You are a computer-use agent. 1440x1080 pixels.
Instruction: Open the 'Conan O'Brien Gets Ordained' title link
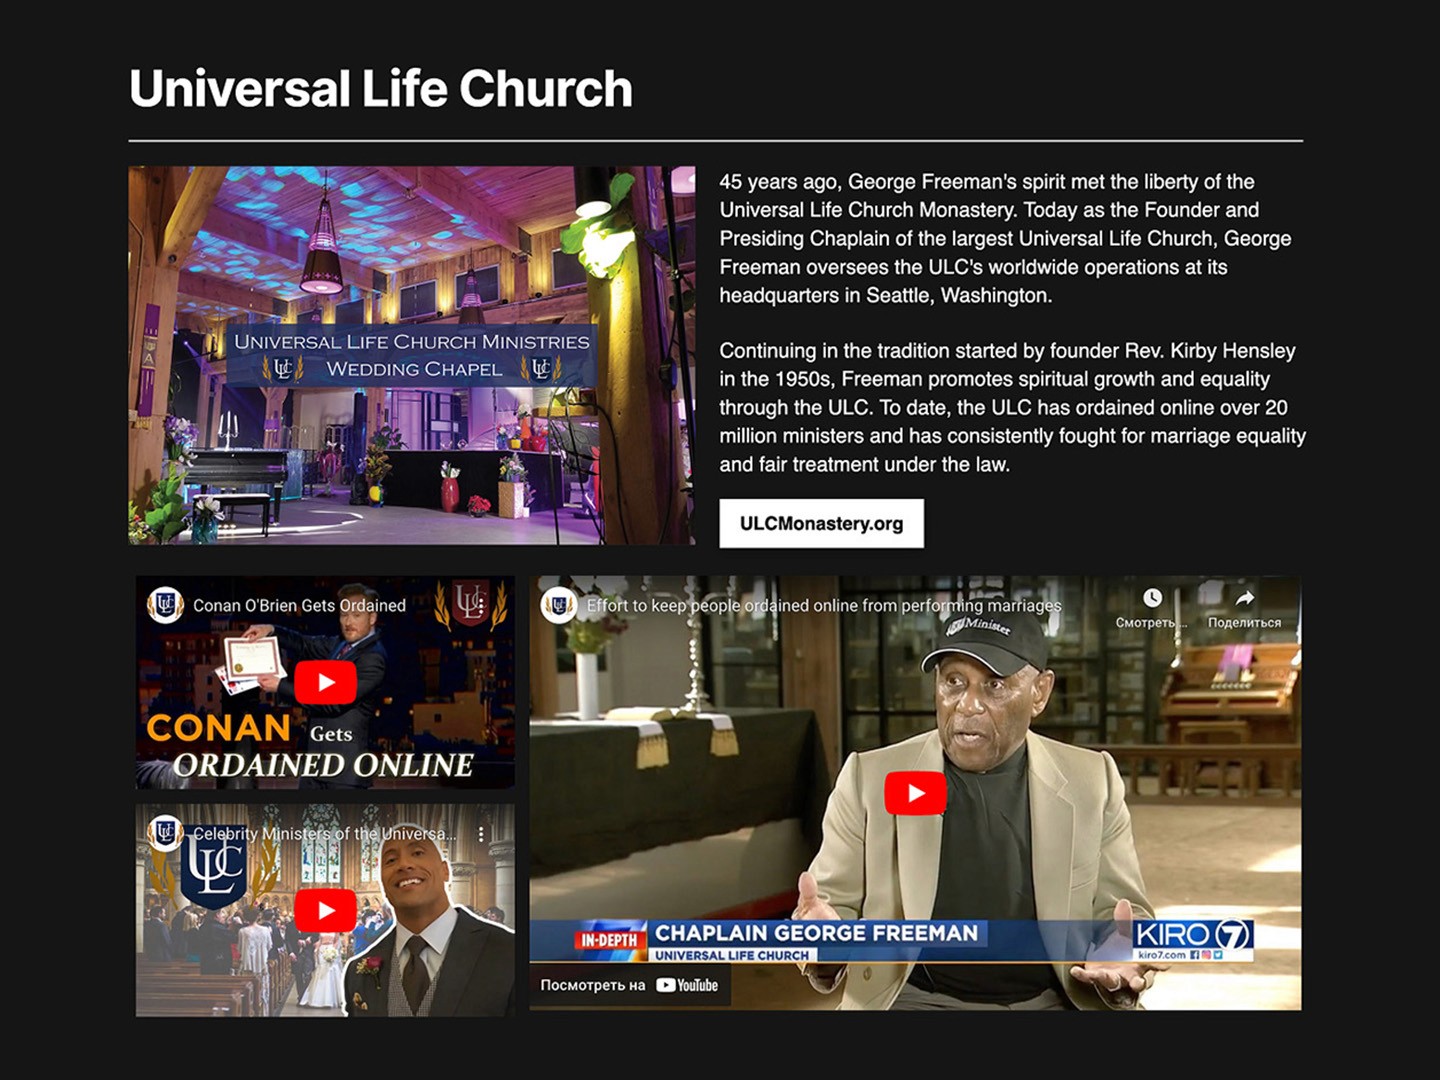click(x=299, y=605)
